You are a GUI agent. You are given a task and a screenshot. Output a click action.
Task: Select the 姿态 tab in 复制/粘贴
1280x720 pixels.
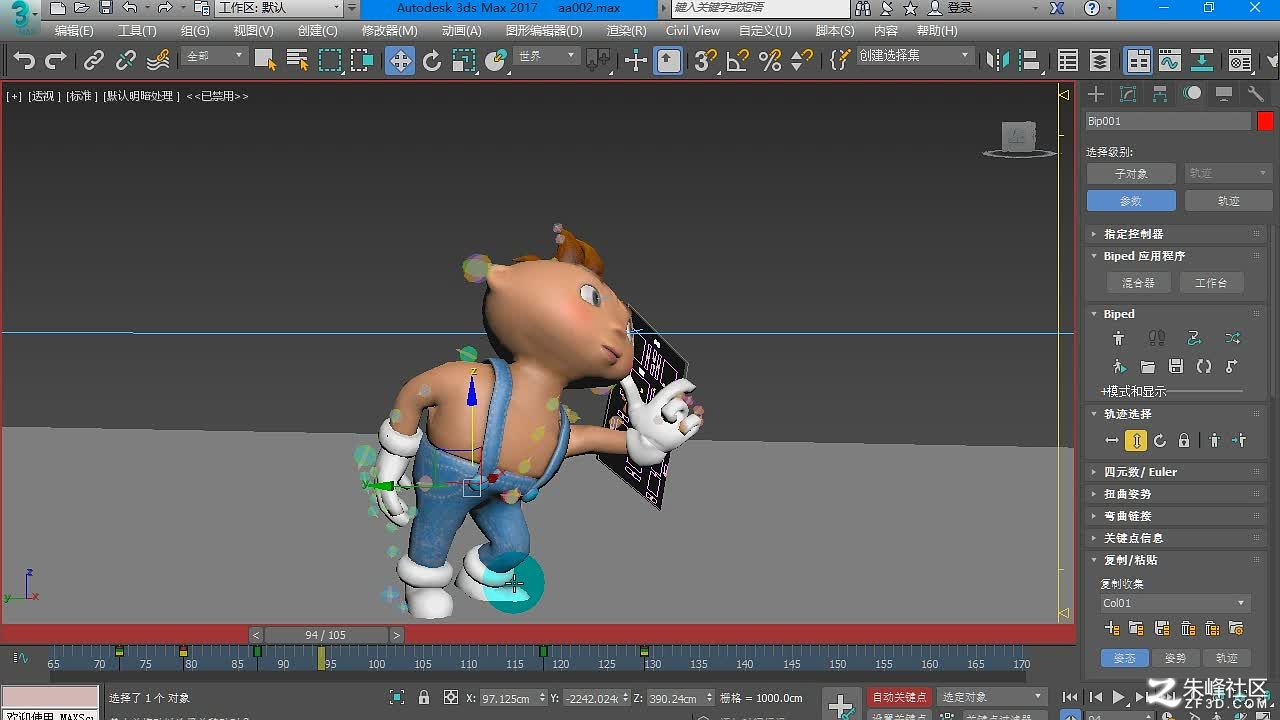[x=1125, y=658]
